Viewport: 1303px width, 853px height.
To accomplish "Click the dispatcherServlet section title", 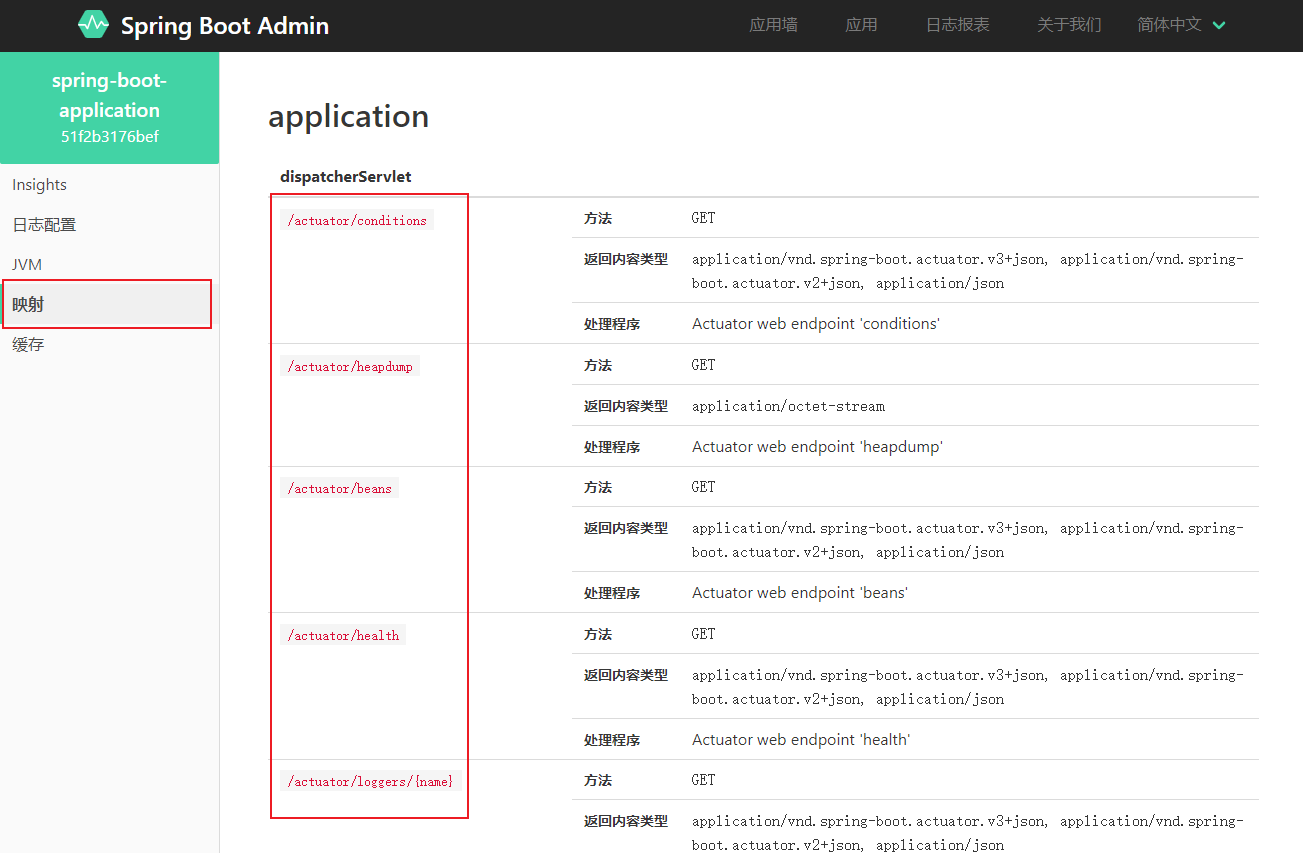I will [346, 177].
